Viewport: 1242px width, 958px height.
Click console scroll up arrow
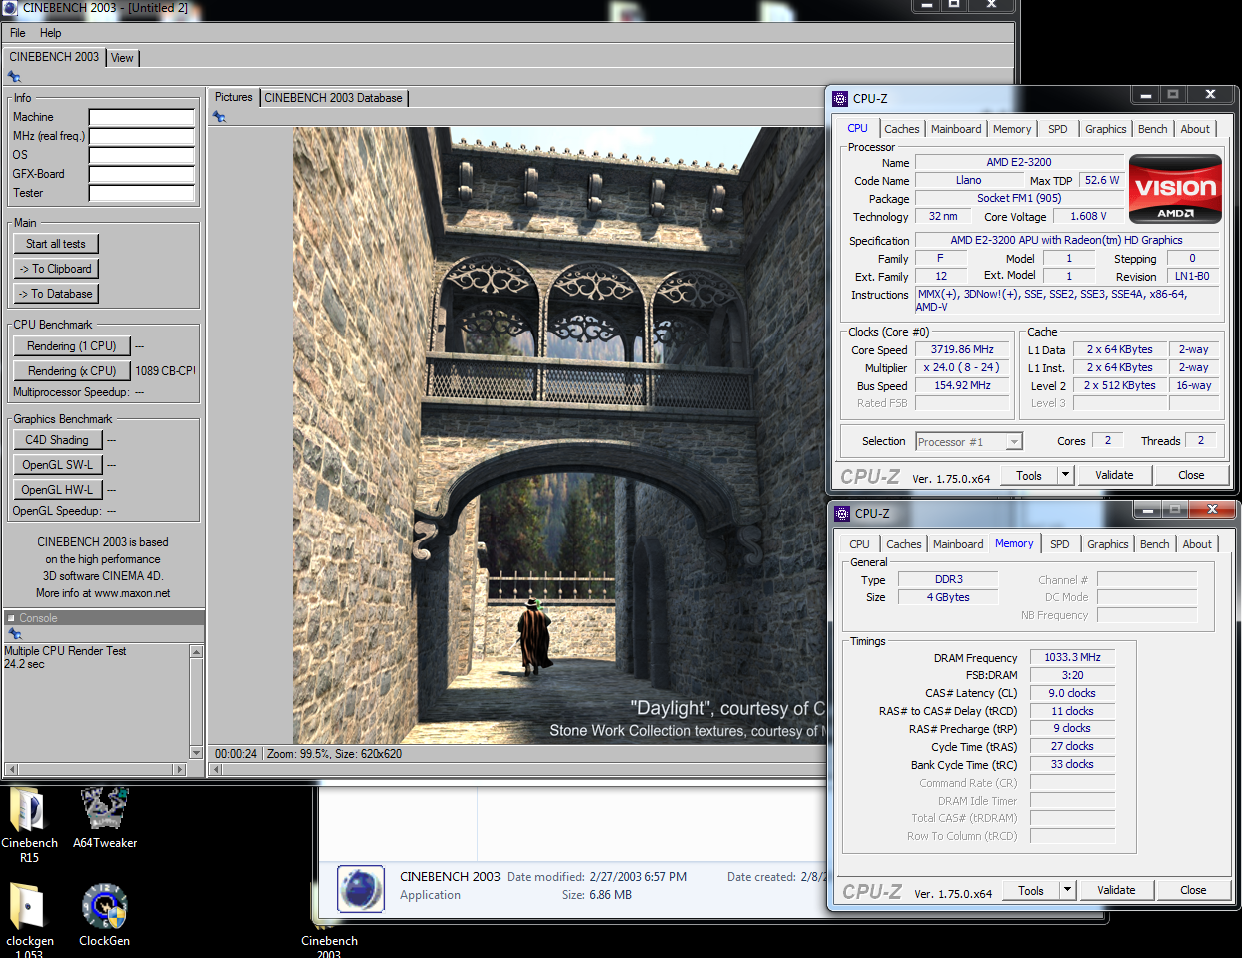coord(196,652)
